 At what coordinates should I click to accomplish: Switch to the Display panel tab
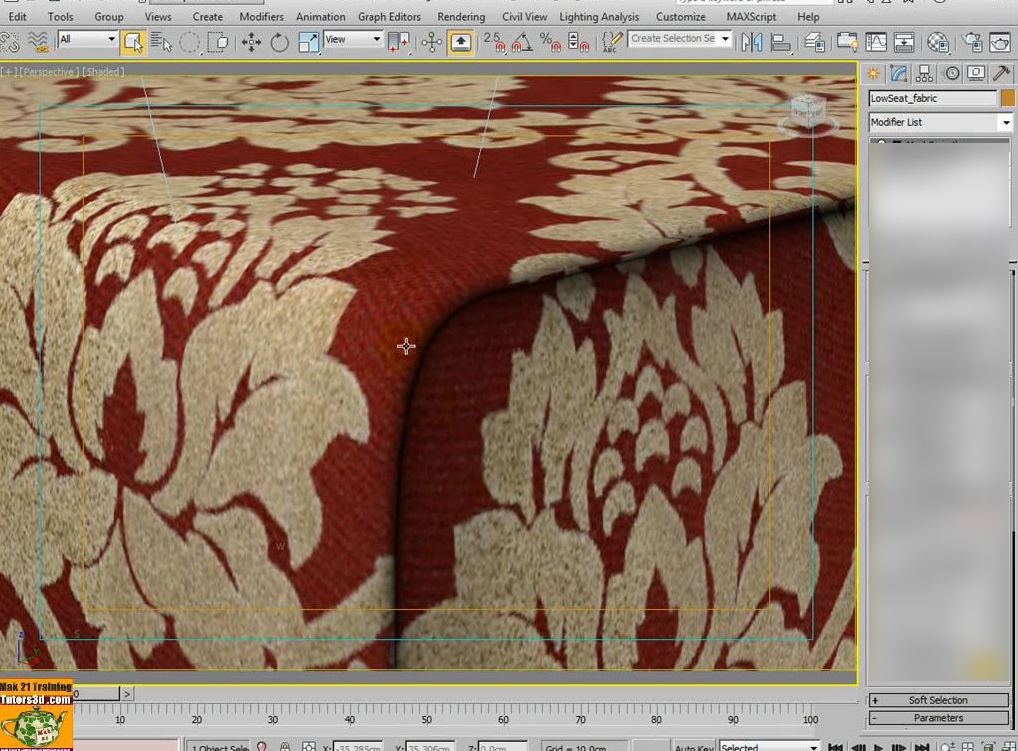tap(976, 73)
